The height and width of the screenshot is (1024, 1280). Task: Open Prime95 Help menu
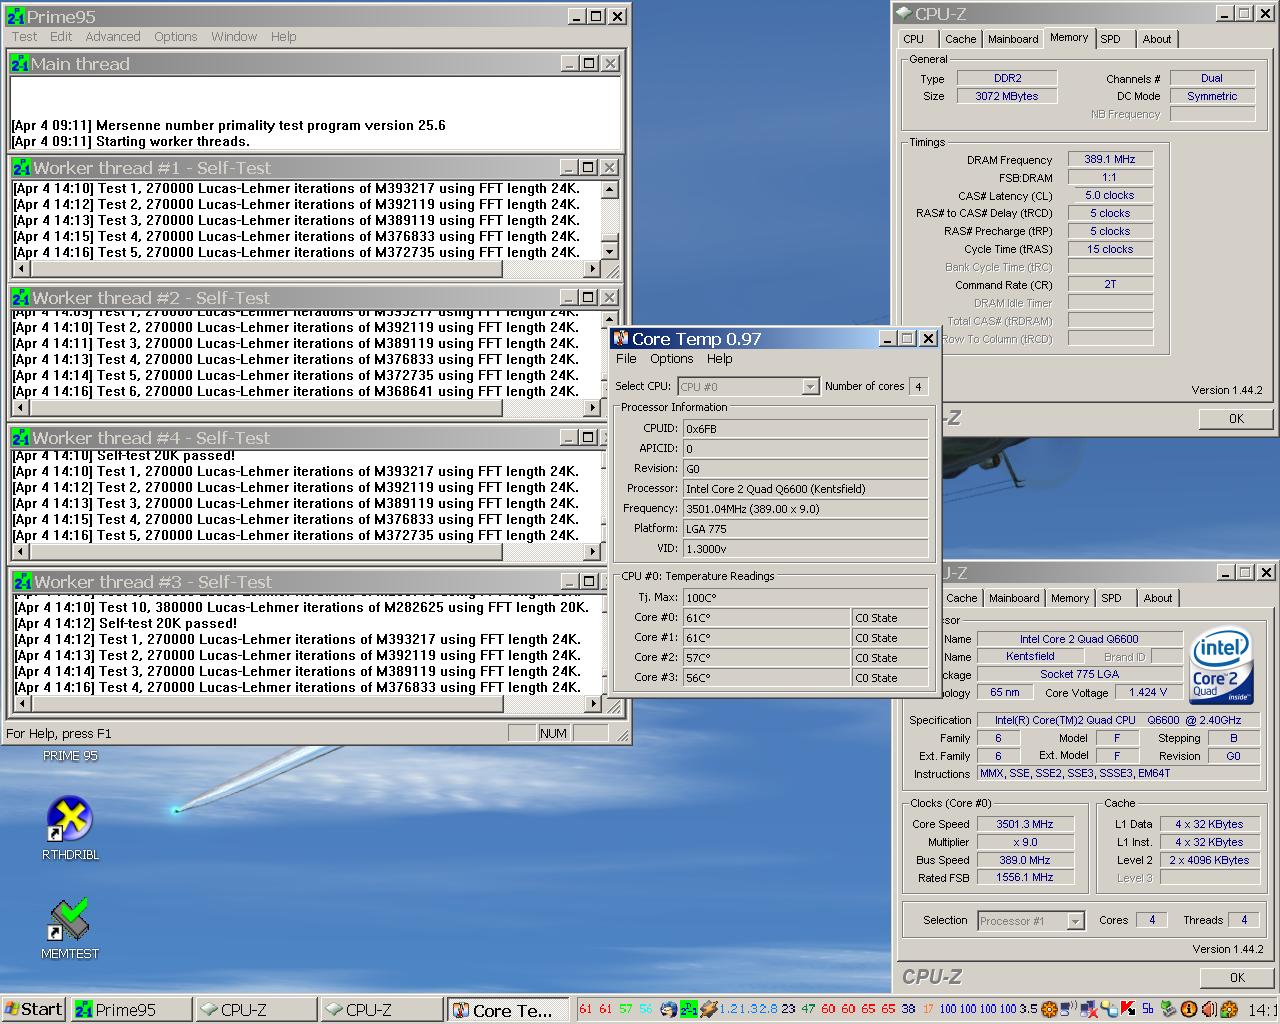click(x=283, y=36)
